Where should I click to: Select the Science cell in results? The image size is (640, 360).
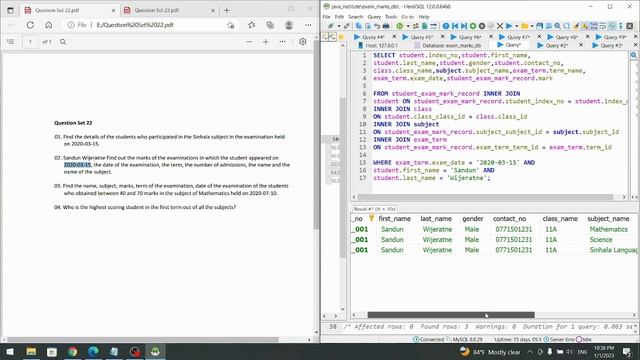click(601, 240)
